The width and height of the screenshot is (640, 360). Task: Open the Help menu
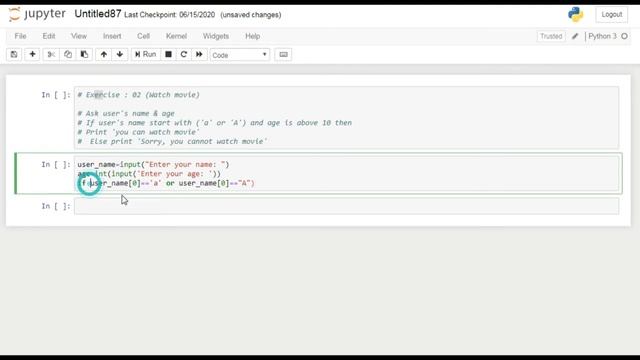pos(253,36)
